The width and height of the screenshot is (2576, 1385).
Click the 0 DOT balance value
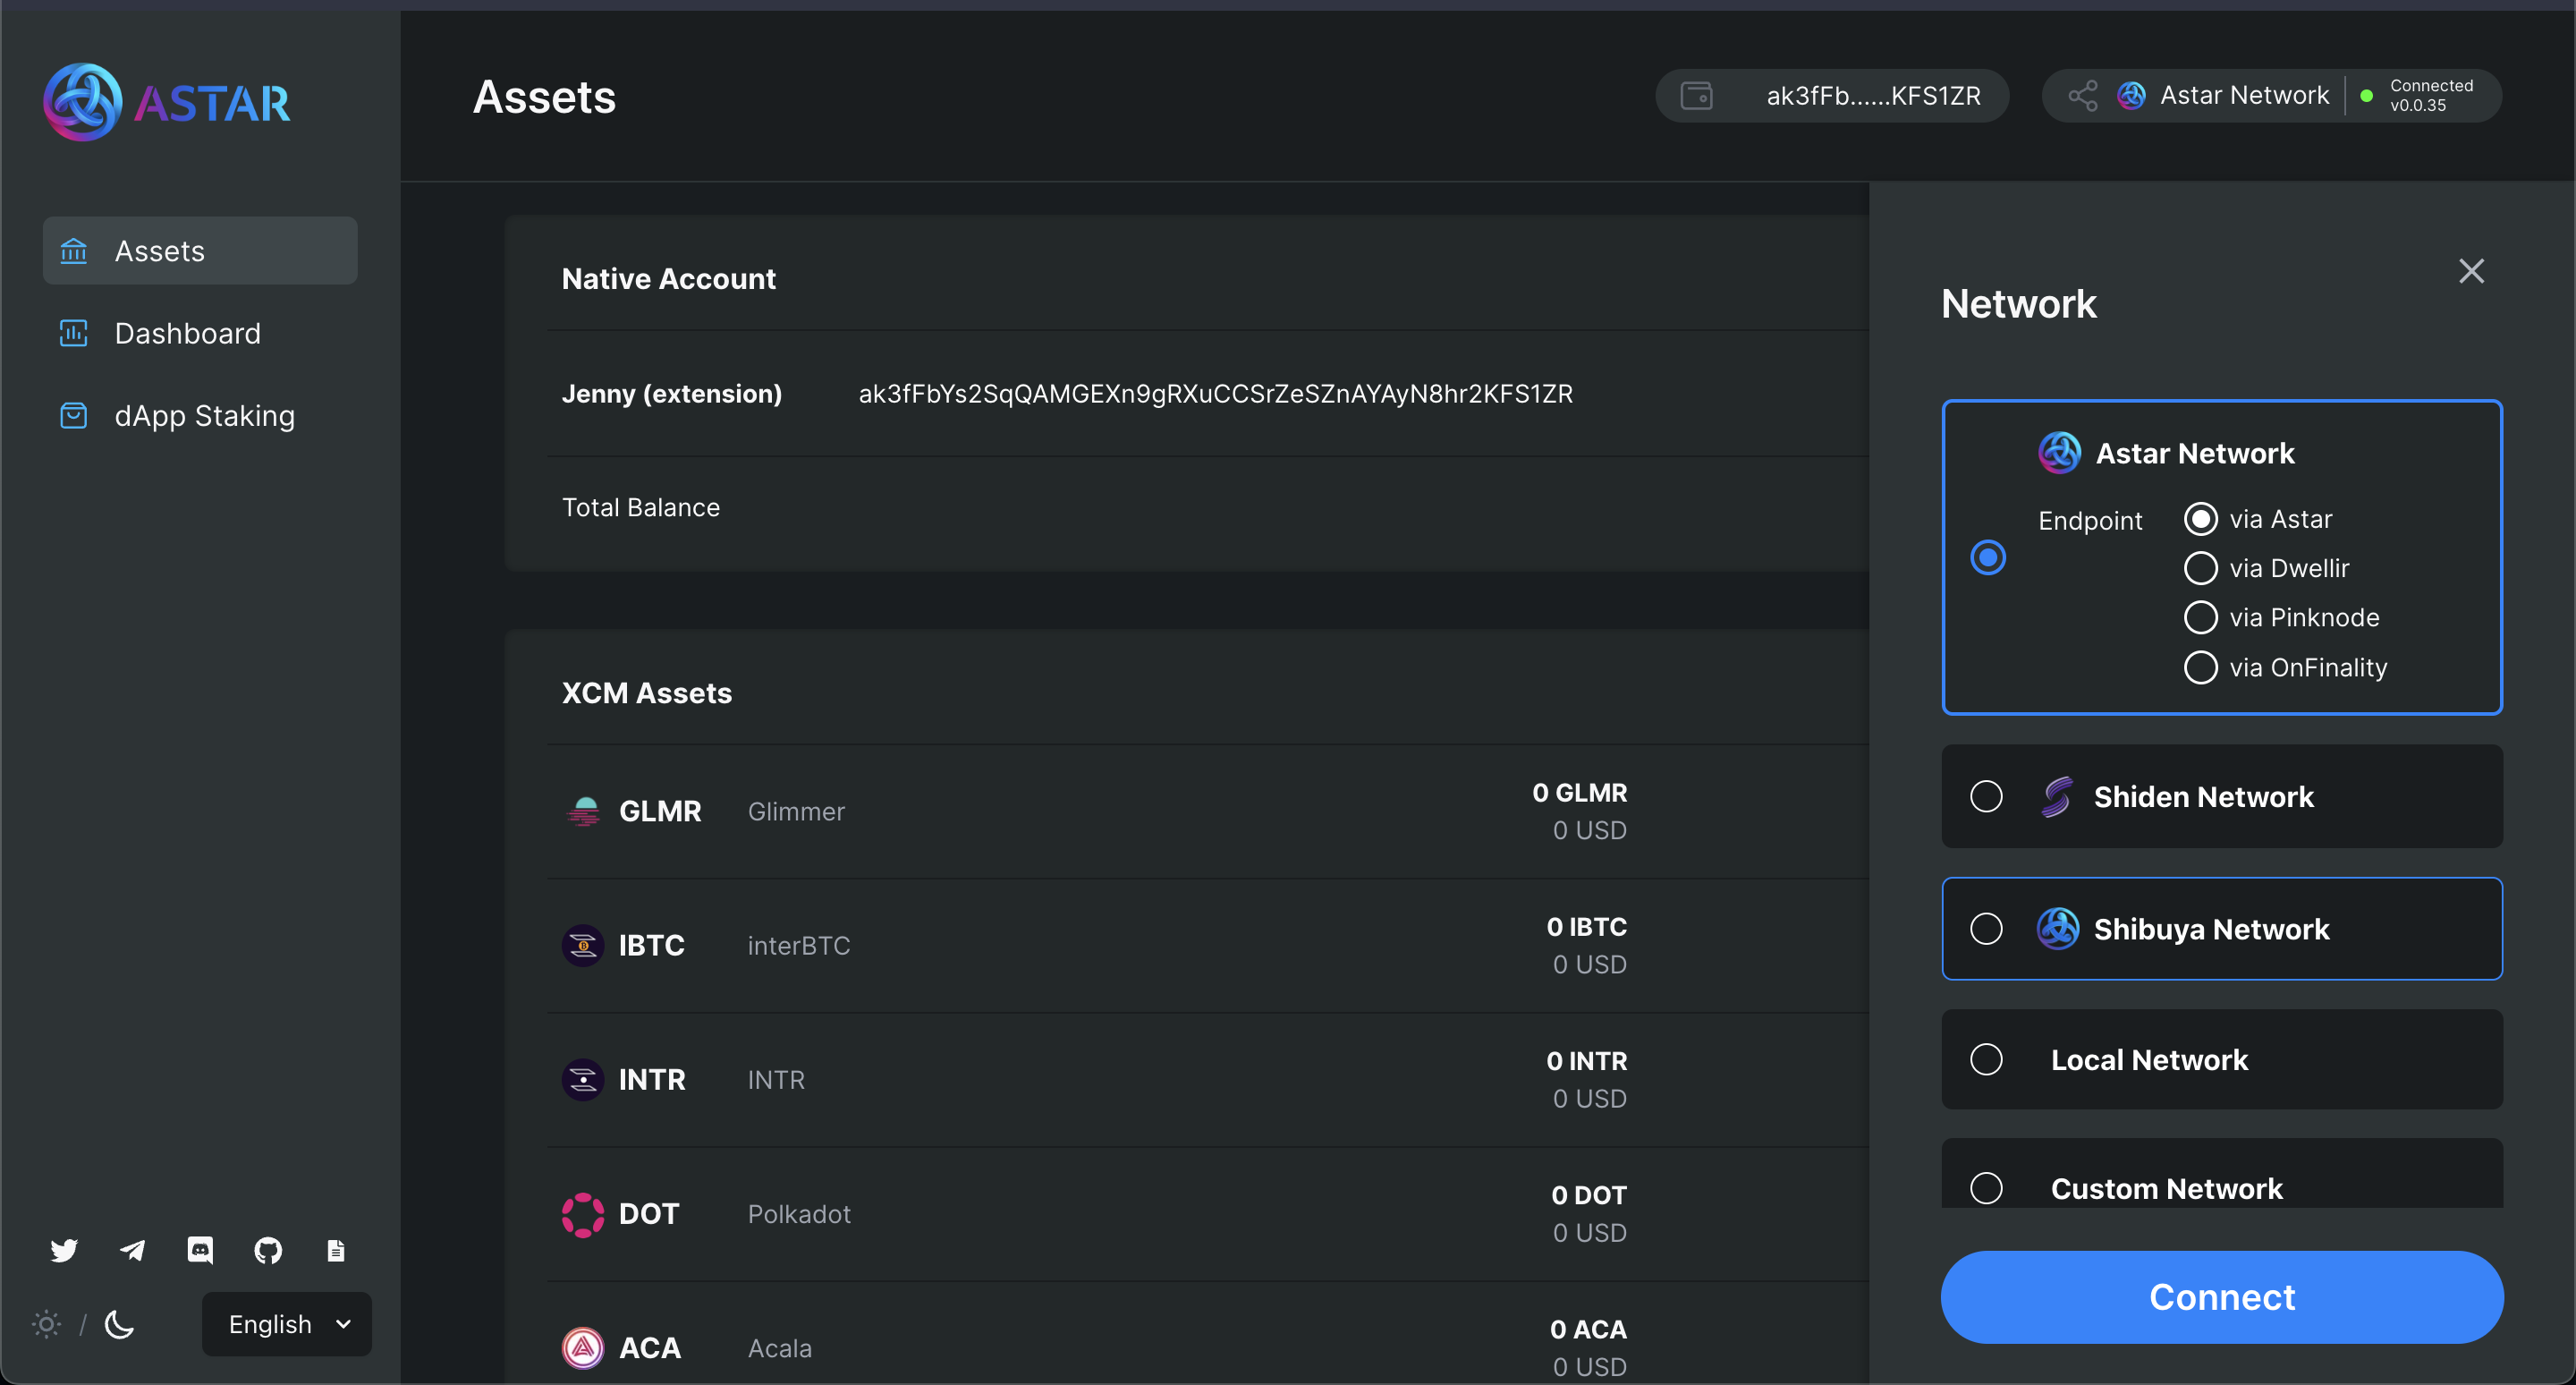click(1589, 1195)
